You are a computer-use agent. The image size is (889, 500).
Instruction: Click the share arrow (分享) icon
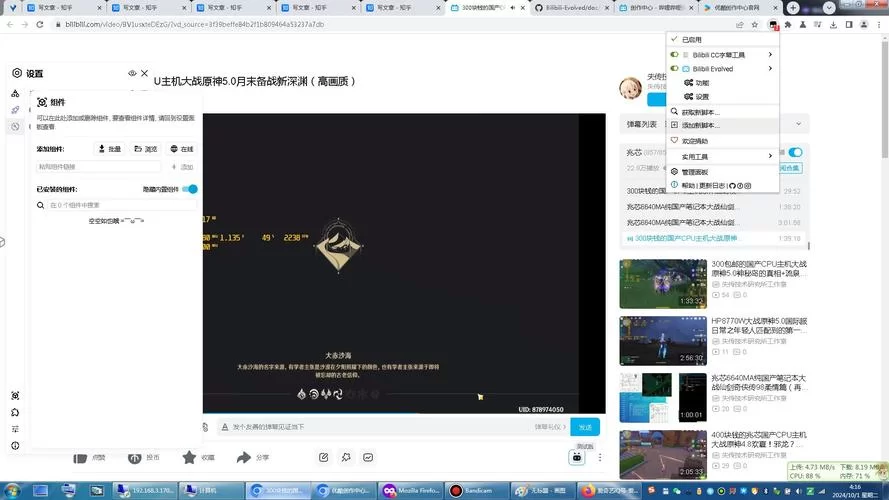[244, 457]
